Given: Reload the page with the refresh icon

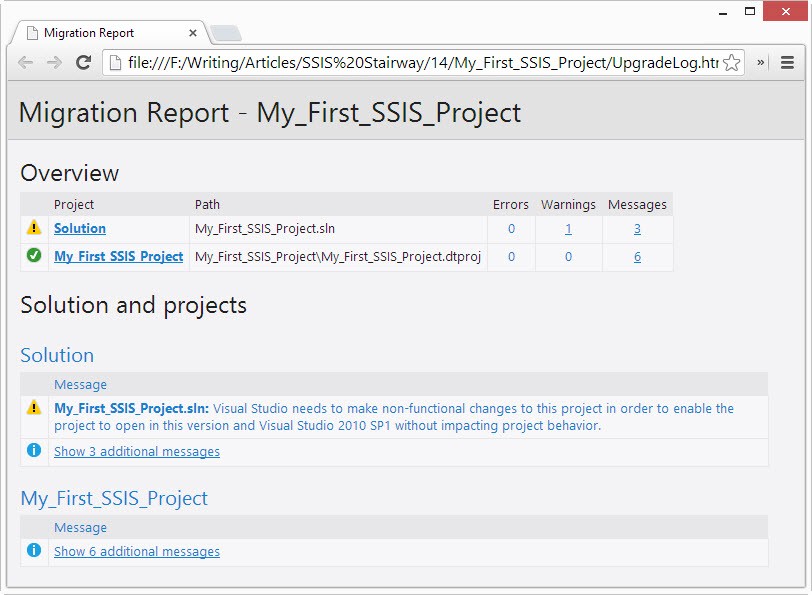Looking at the screenshot, I should (84, 62).
